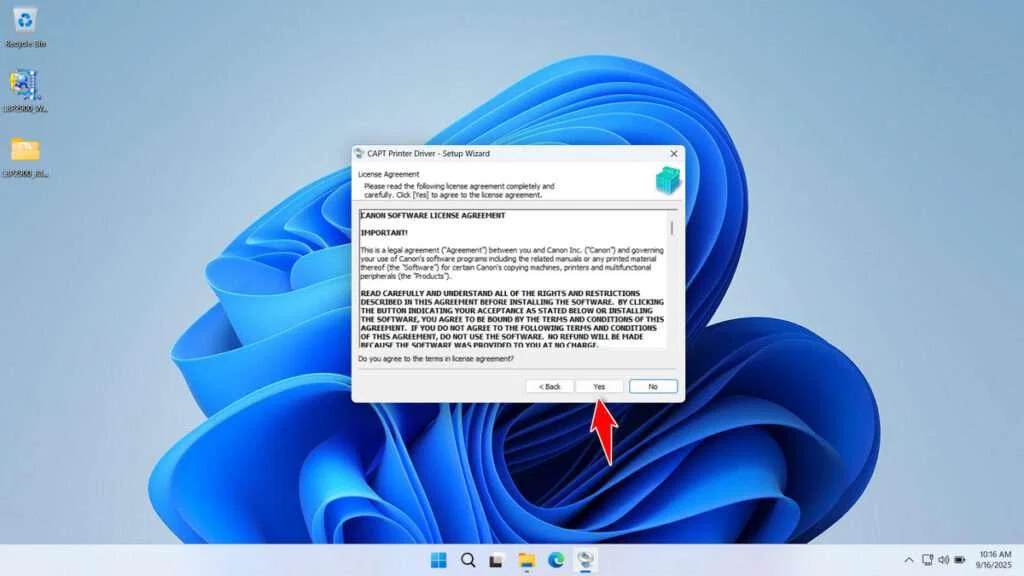This screenshot has height=576, width=1024.
Task: Select the running setup wizard on the taskbar
Action: point(585,560)
